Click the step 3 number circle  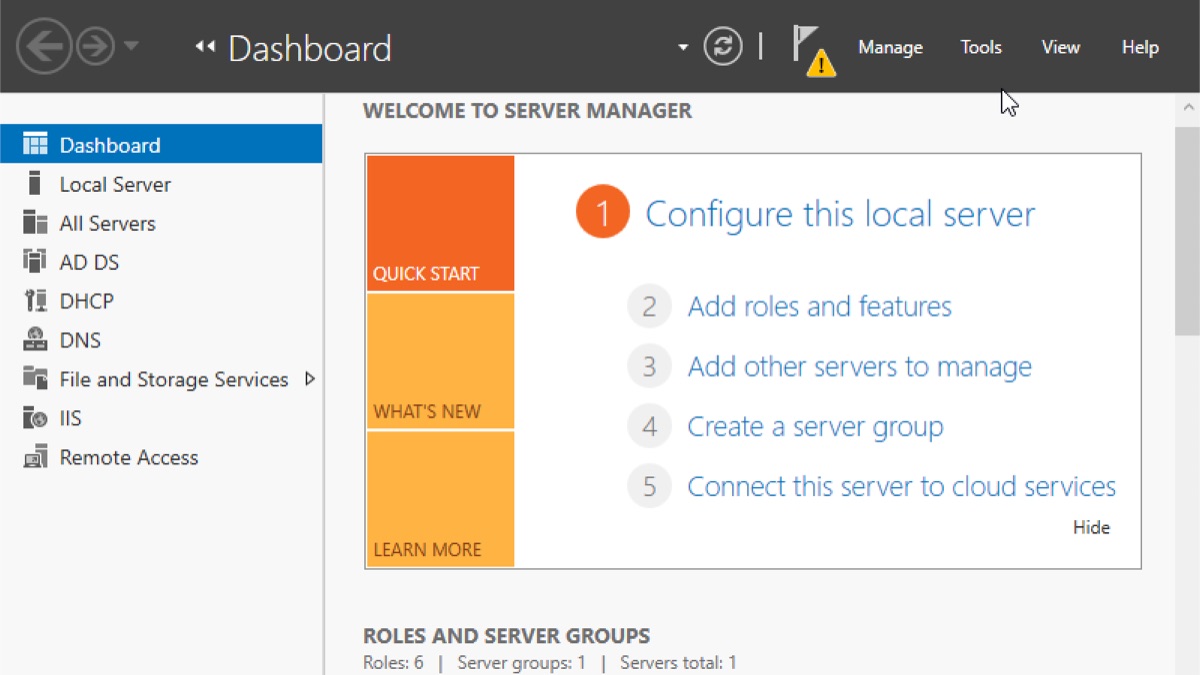click(x=649, y=367)
